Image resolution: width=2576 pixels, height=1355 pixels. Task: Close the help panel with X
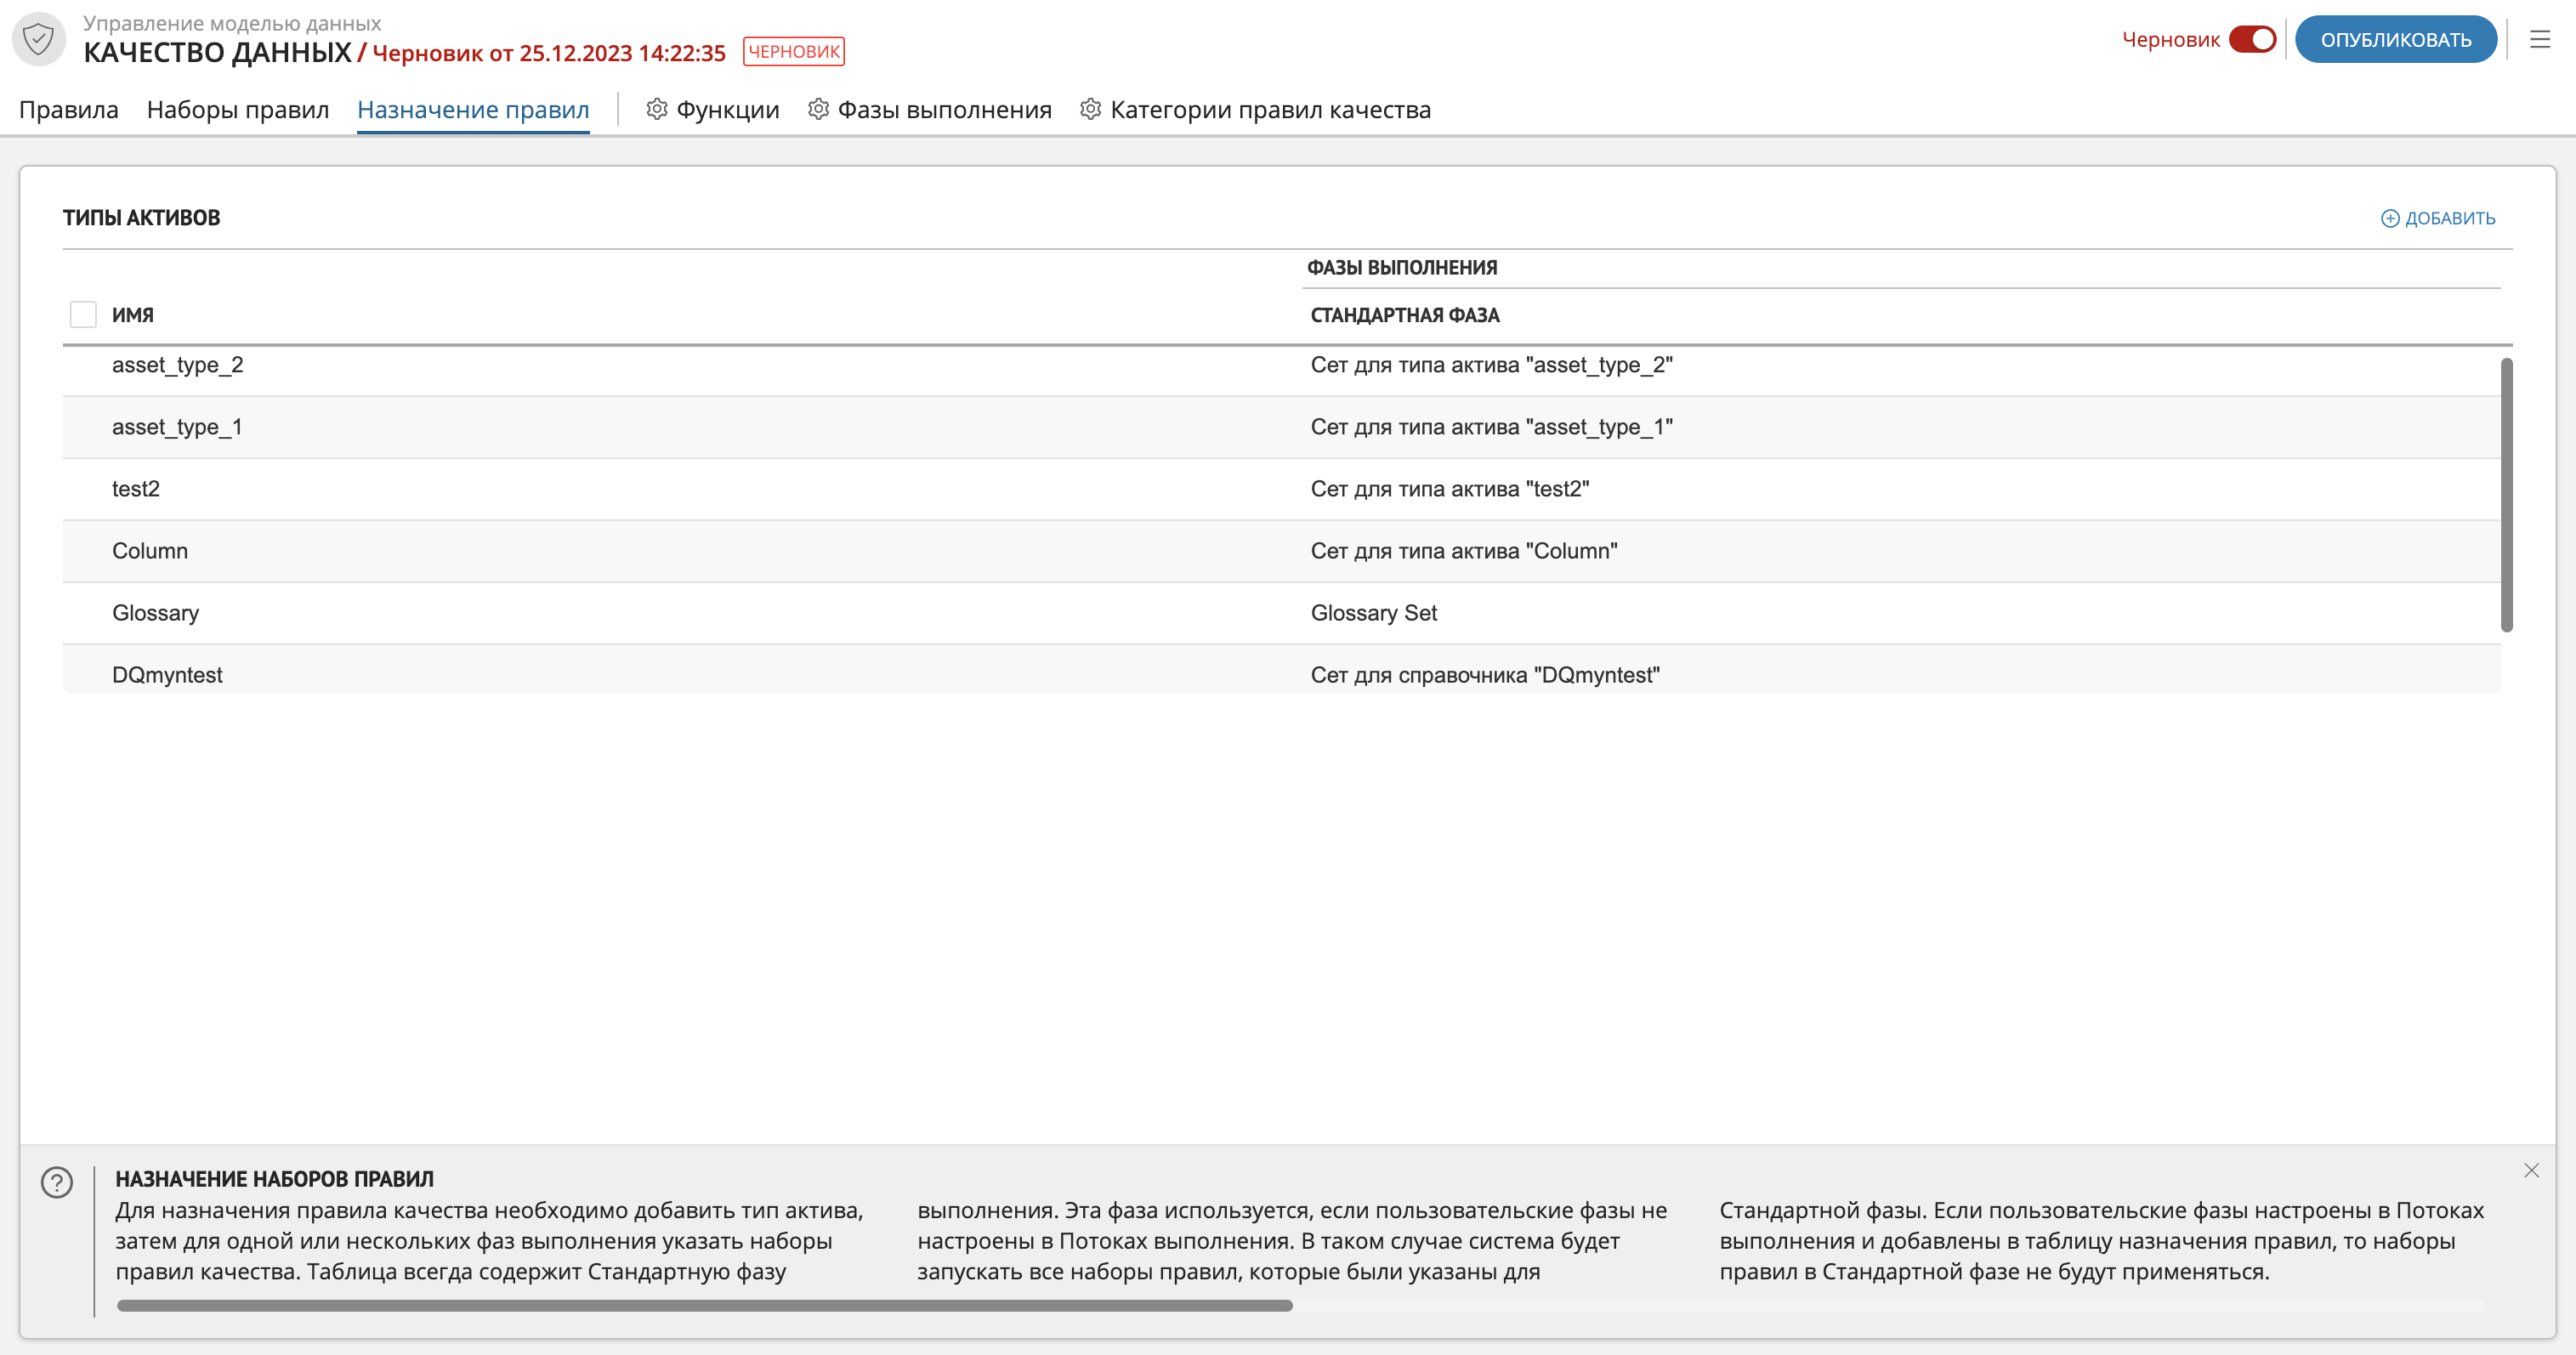2531,1170
